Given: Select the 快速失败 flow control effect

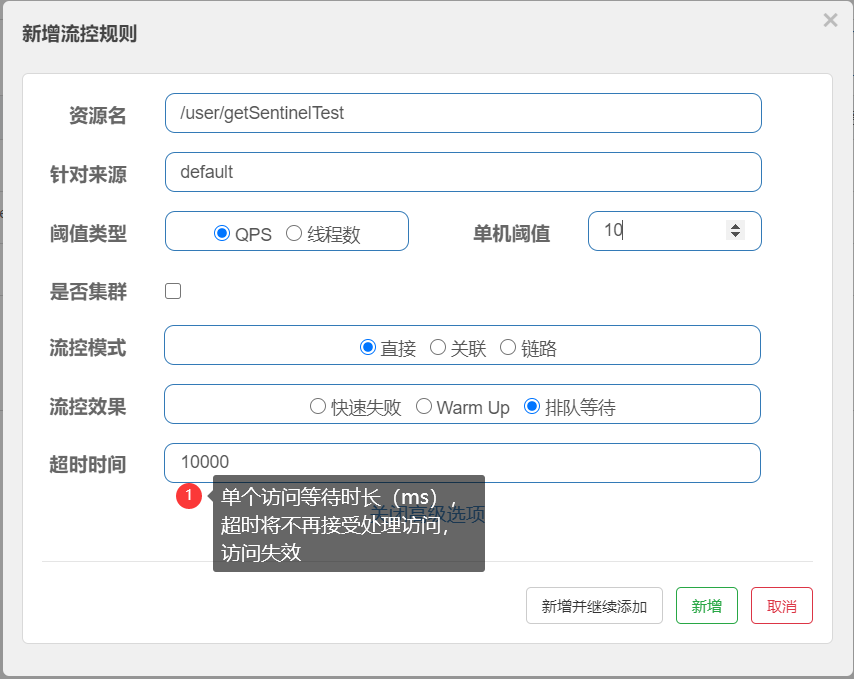Looking at the screenshot, I should point(319,404).
